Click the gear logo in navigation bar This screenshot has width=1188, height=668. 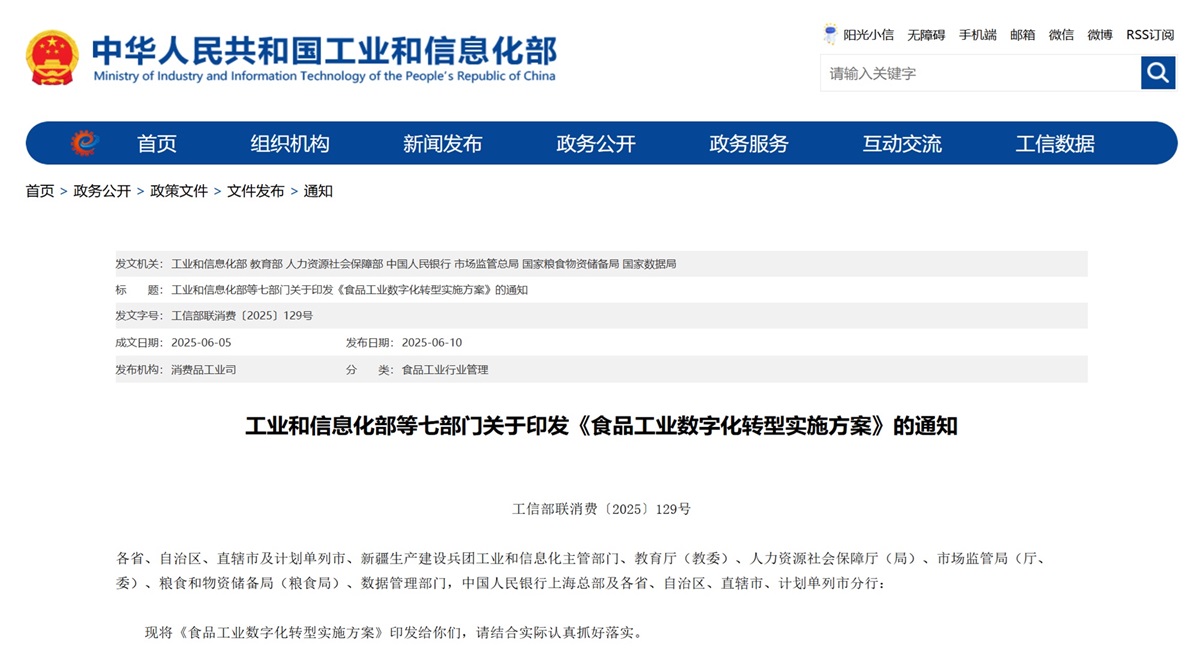(x=84, y=144)
